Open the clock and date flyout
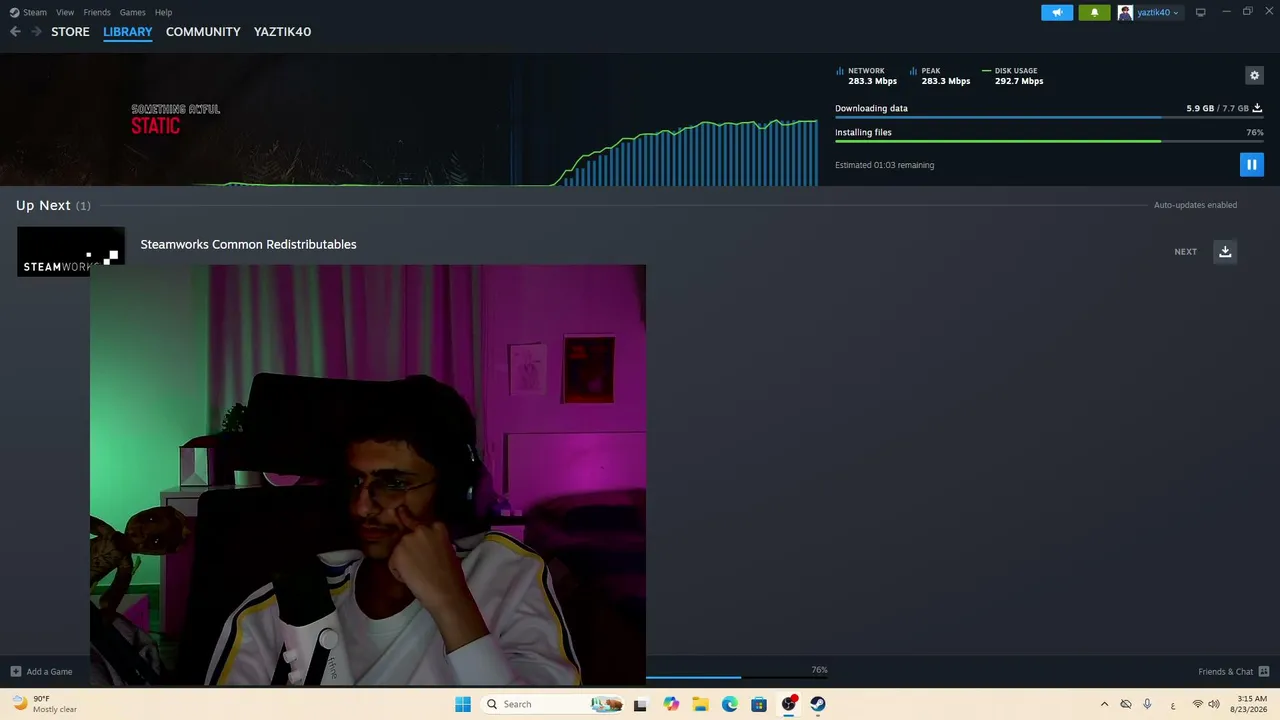 1252,704
